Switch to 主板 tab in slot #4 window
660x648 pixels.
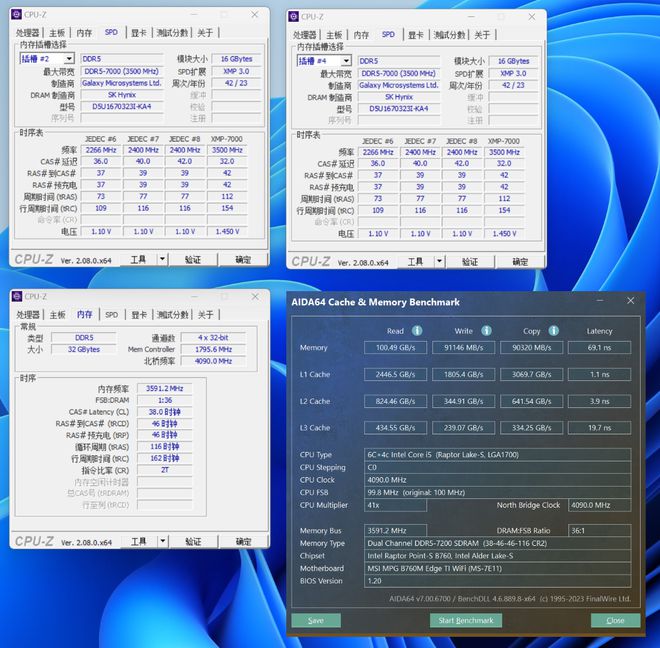[334, 35]
